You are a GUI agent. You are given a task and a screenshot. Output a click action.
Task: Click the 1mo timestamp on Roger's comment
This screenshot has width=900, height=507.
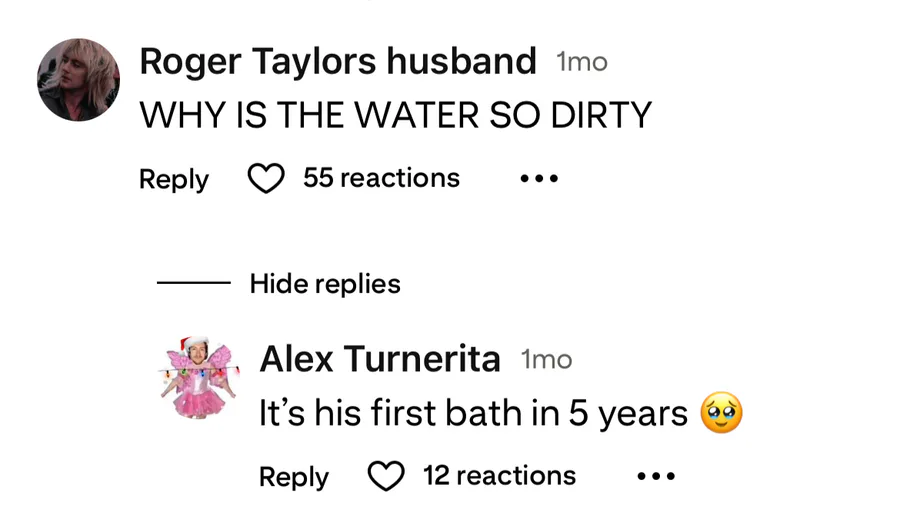pos(582,62)
